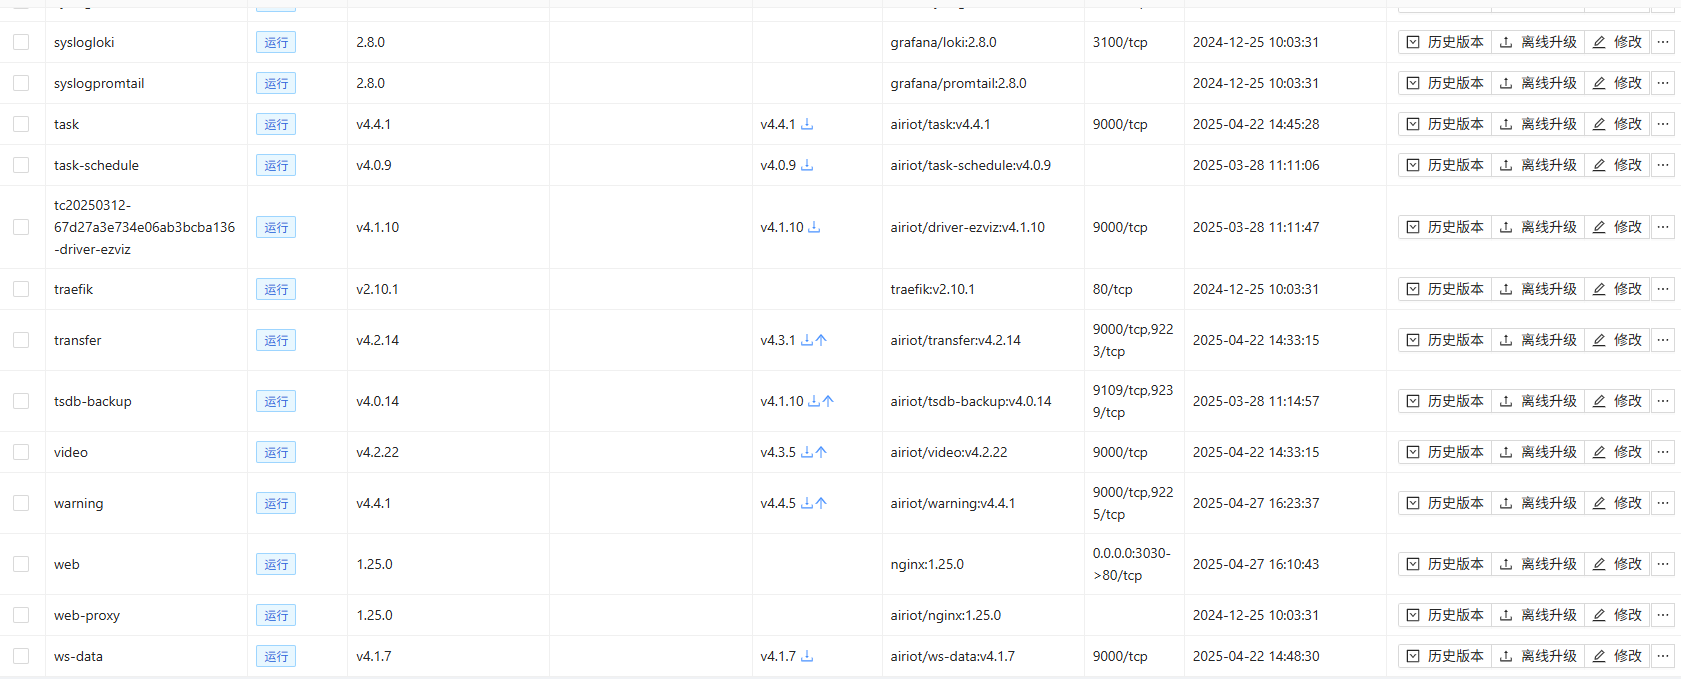Open 历史版本 for task-schedule
This screenshot has width=1681, height=679.
[x=1445, y=165]
